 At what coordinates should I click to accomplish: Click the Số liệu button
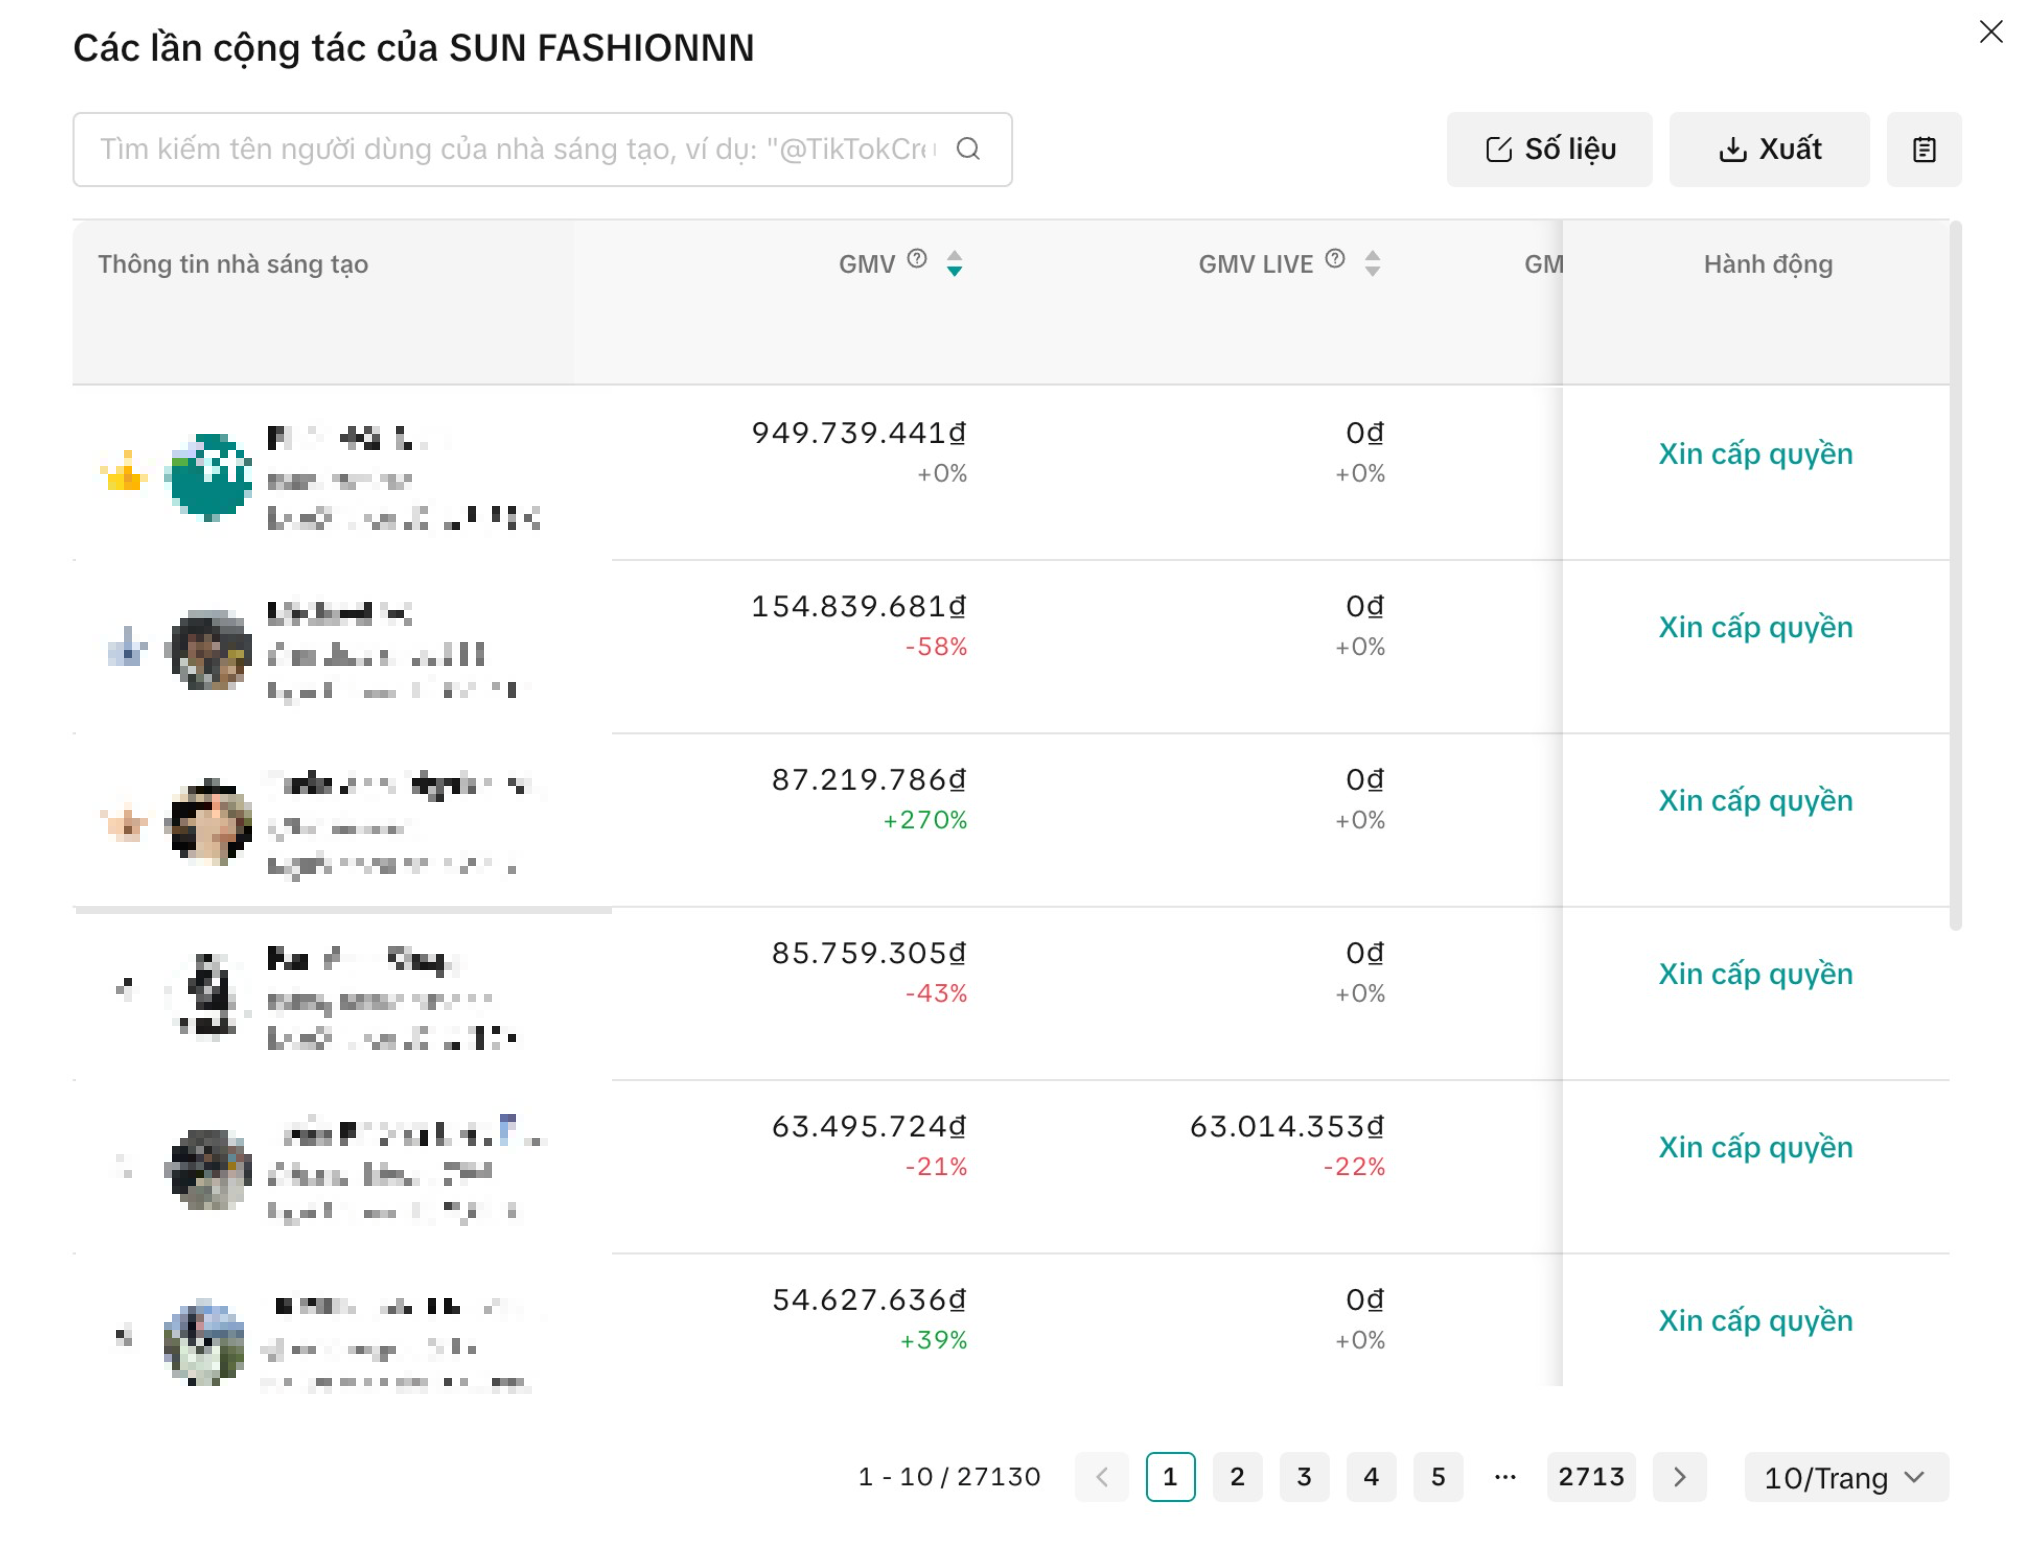1549,149
